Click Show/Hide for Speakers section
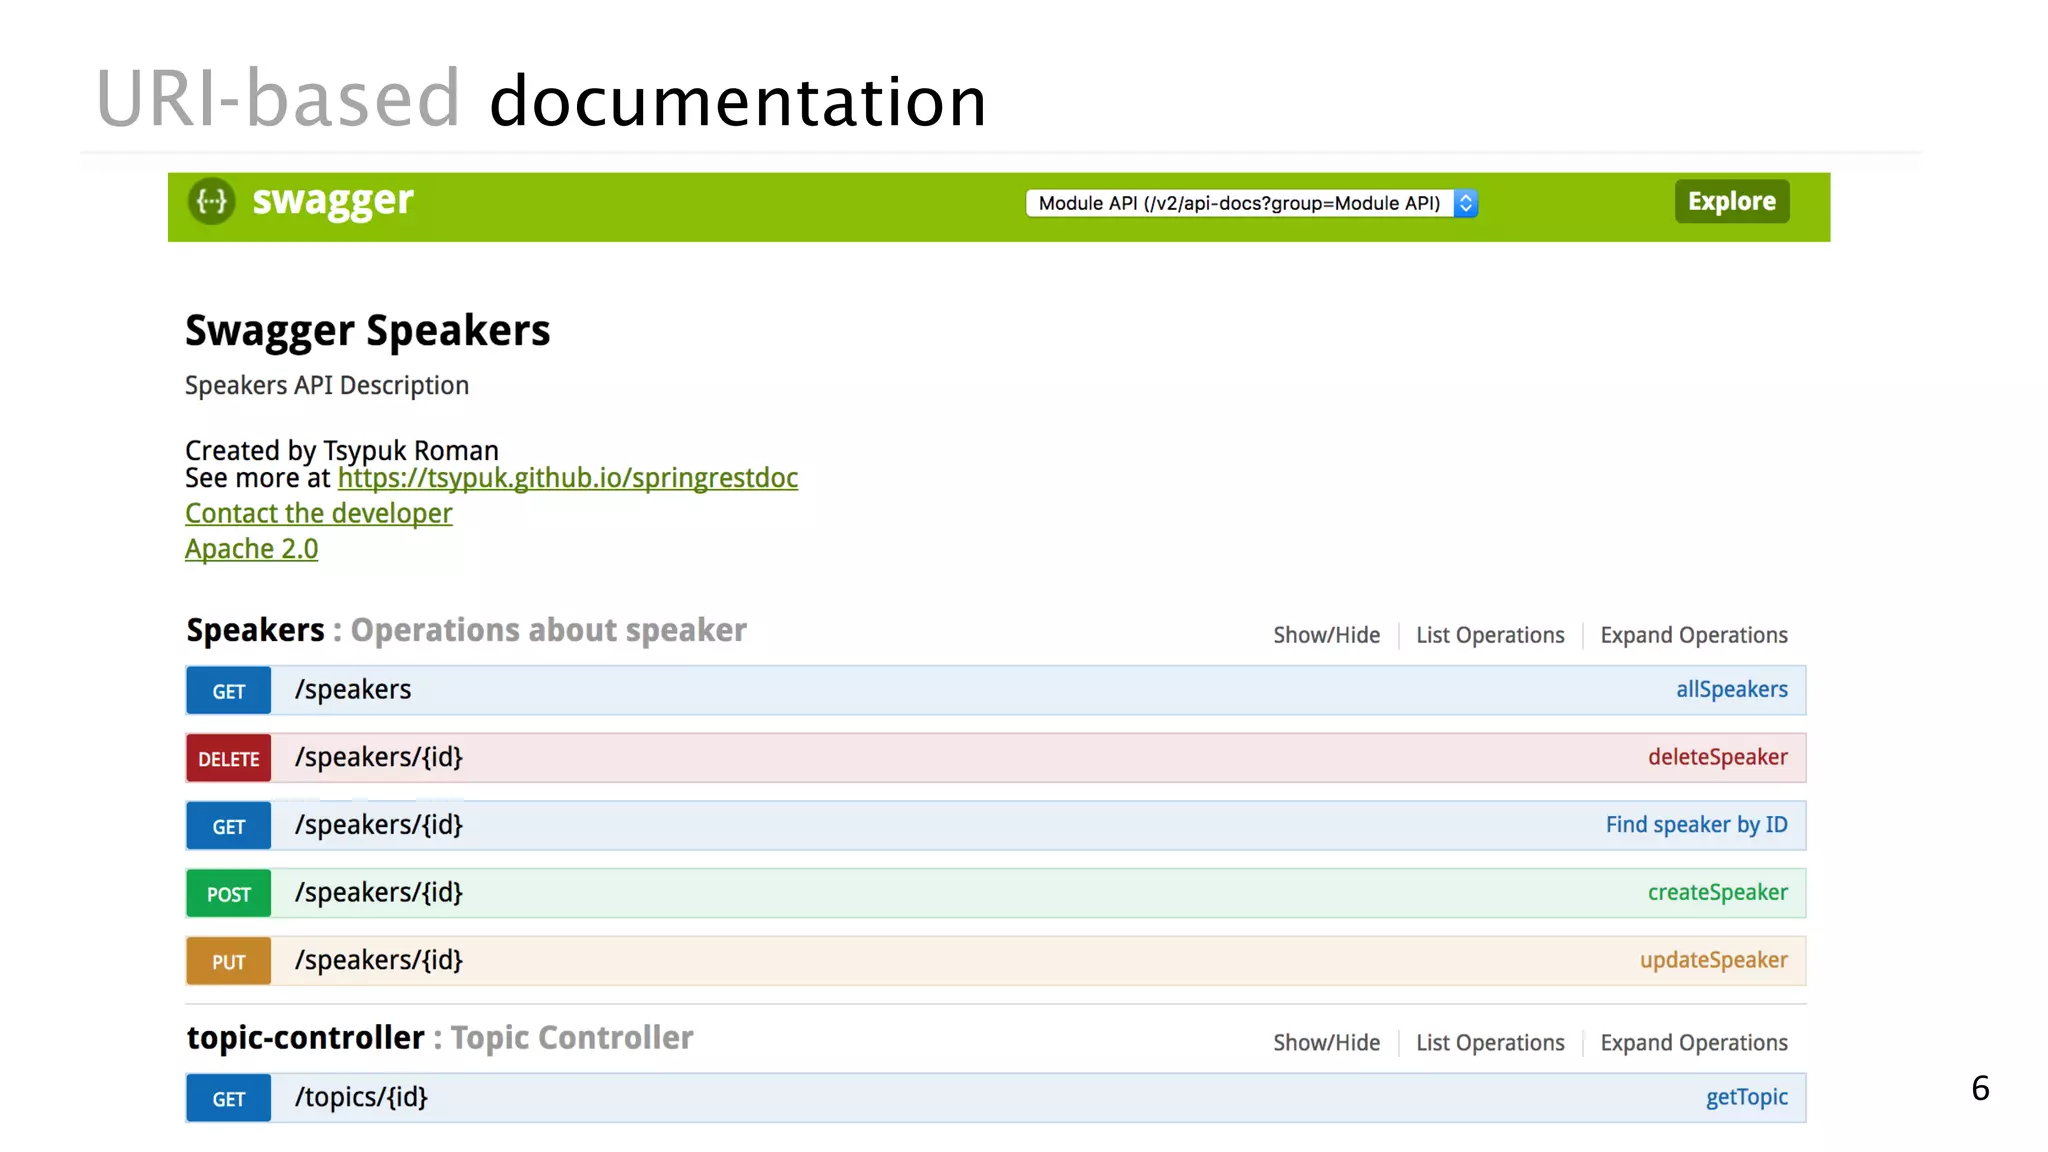This screenshot has width=2048, height=1152. click(x=1326, y=635)
